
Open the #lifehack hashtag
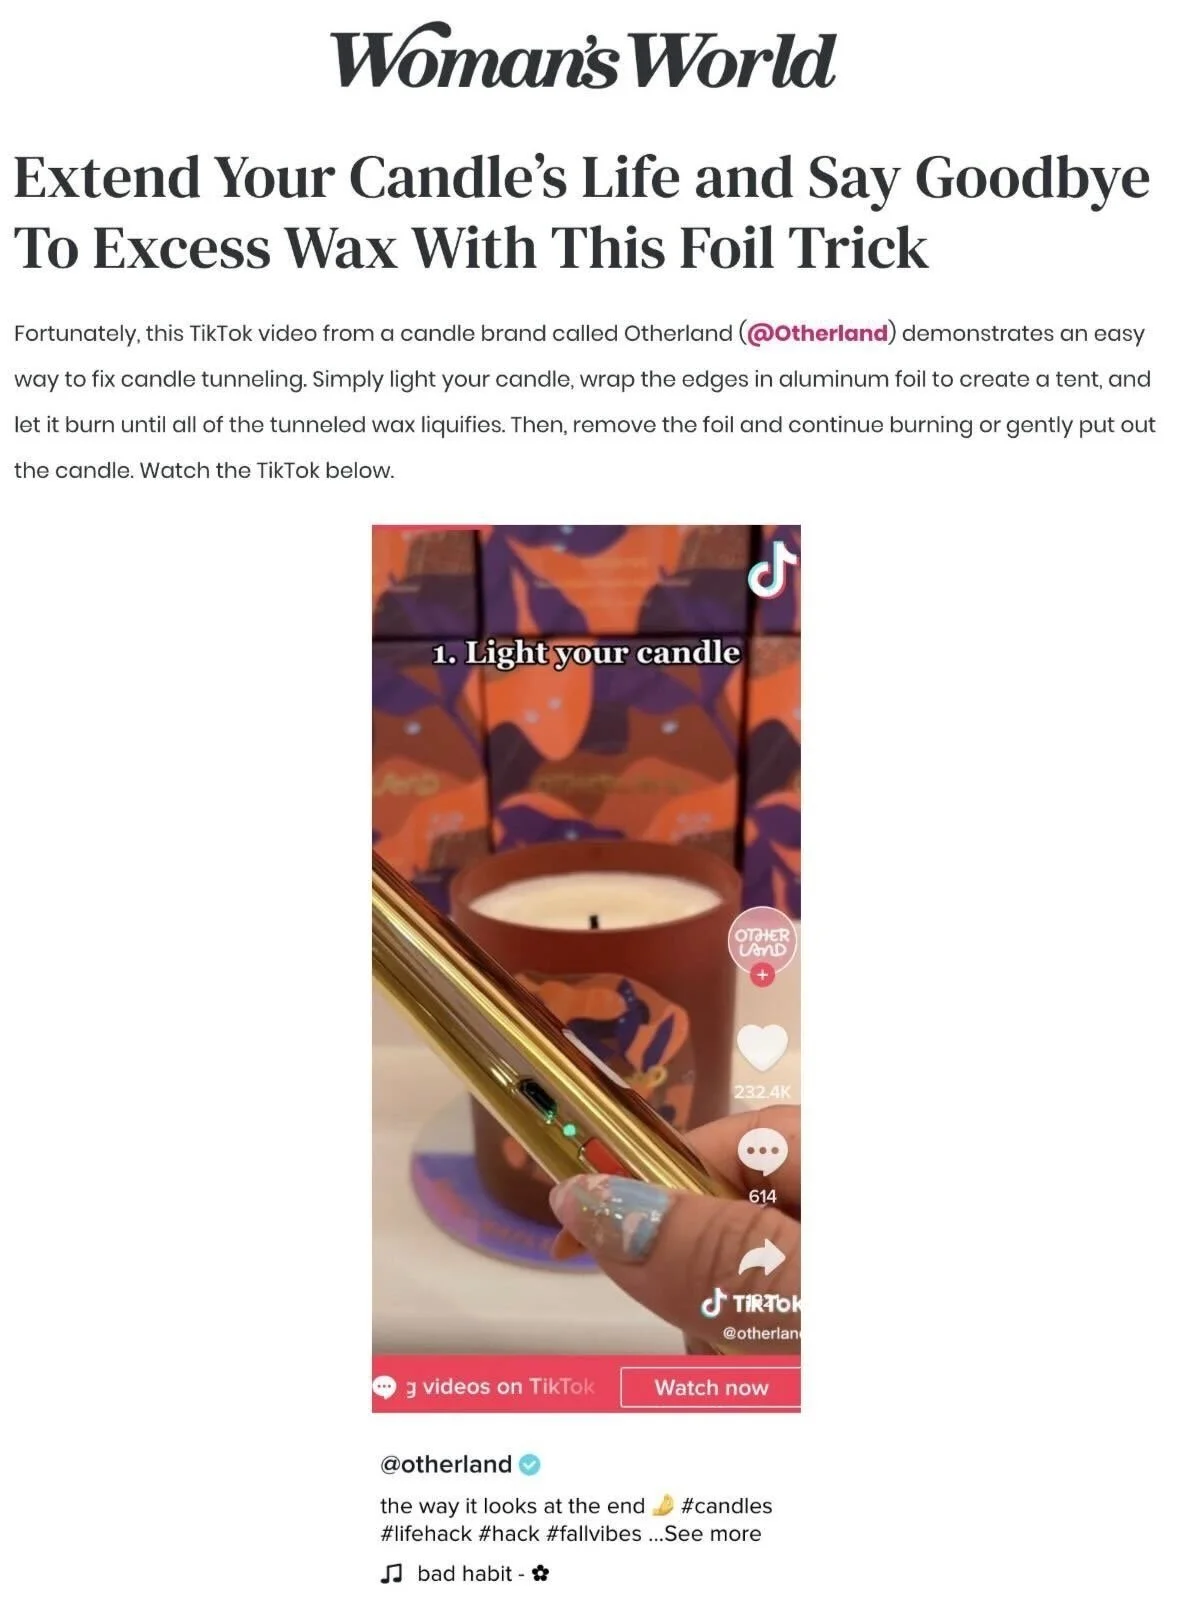425,1533
